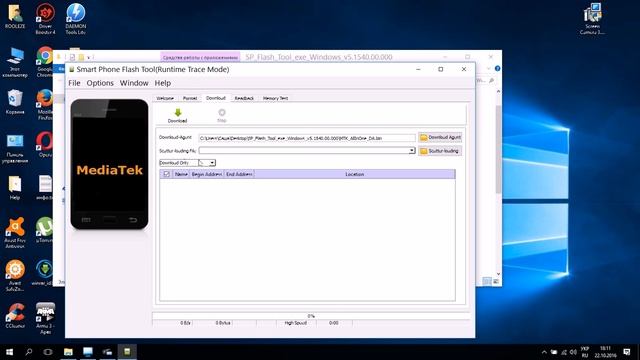The width and height of the screenshot is (640, 360).
Task: Click the green Download arrow icon
Action: tap(178, 113)
